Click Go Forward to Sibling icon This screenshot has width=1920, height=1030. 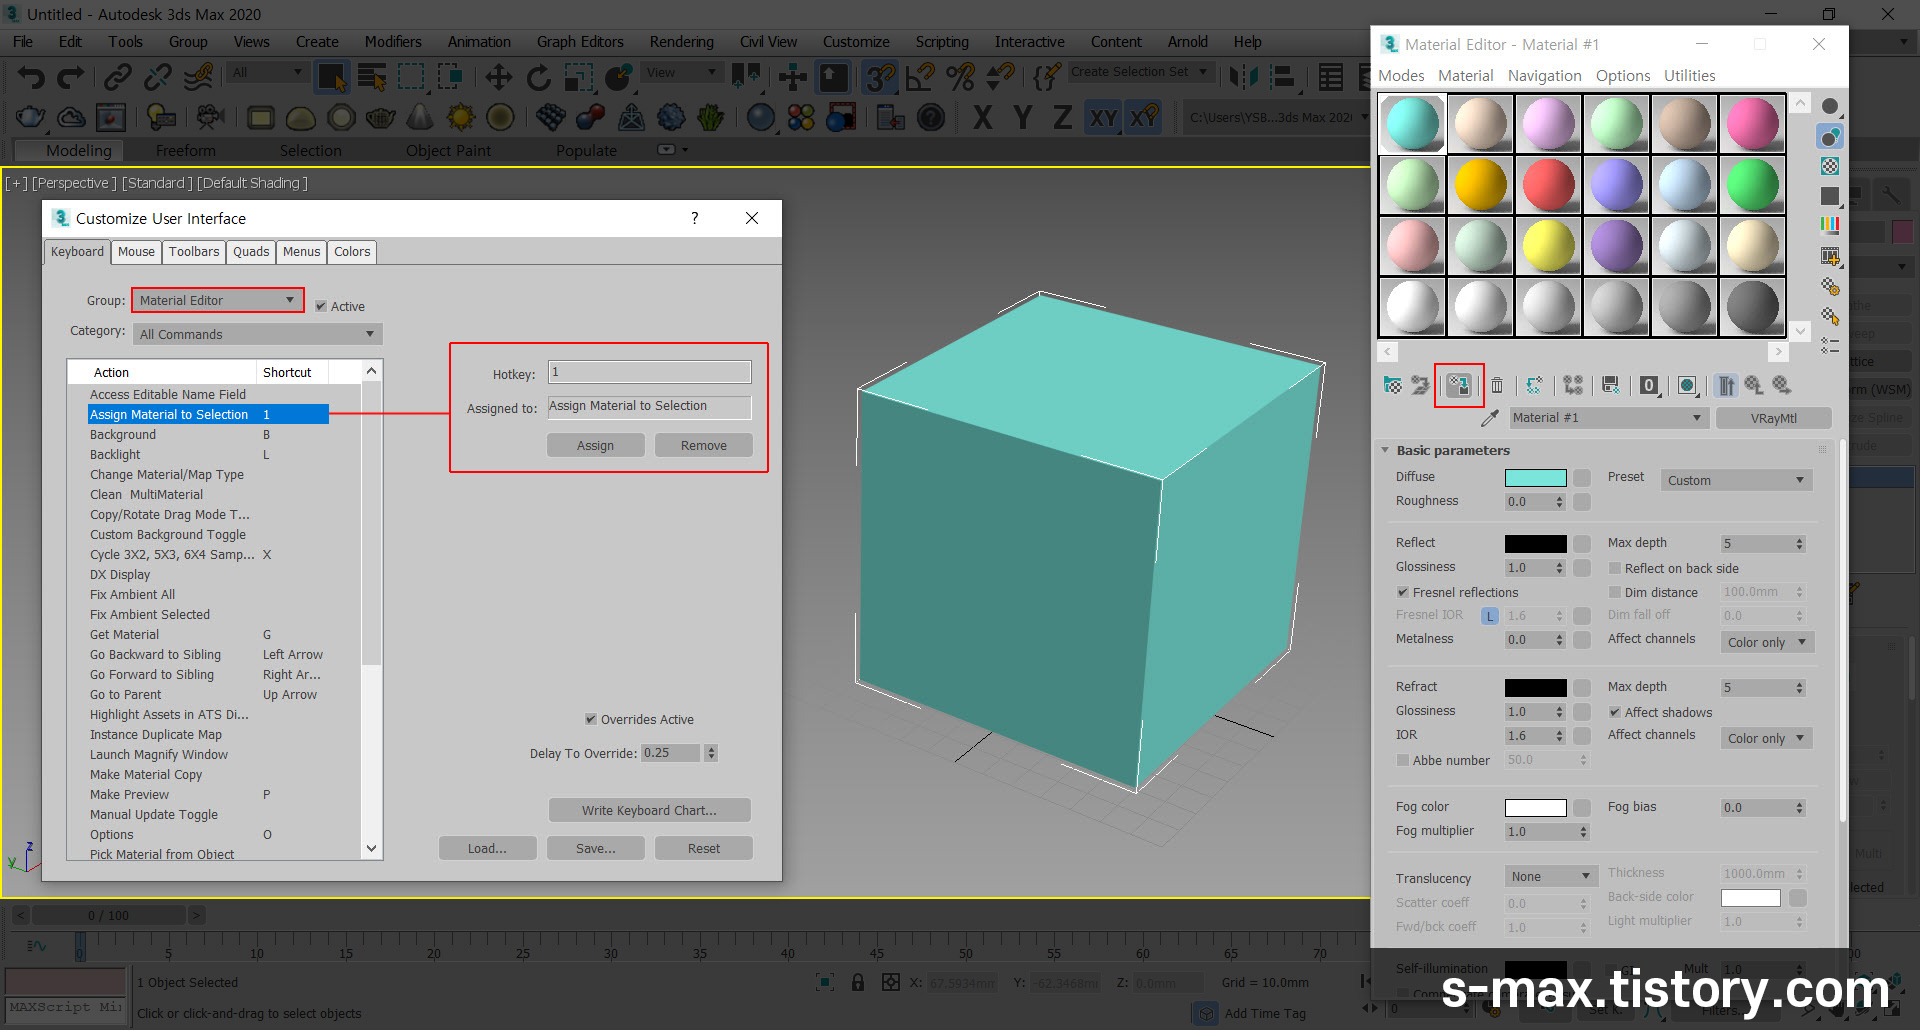(1782, 385)
